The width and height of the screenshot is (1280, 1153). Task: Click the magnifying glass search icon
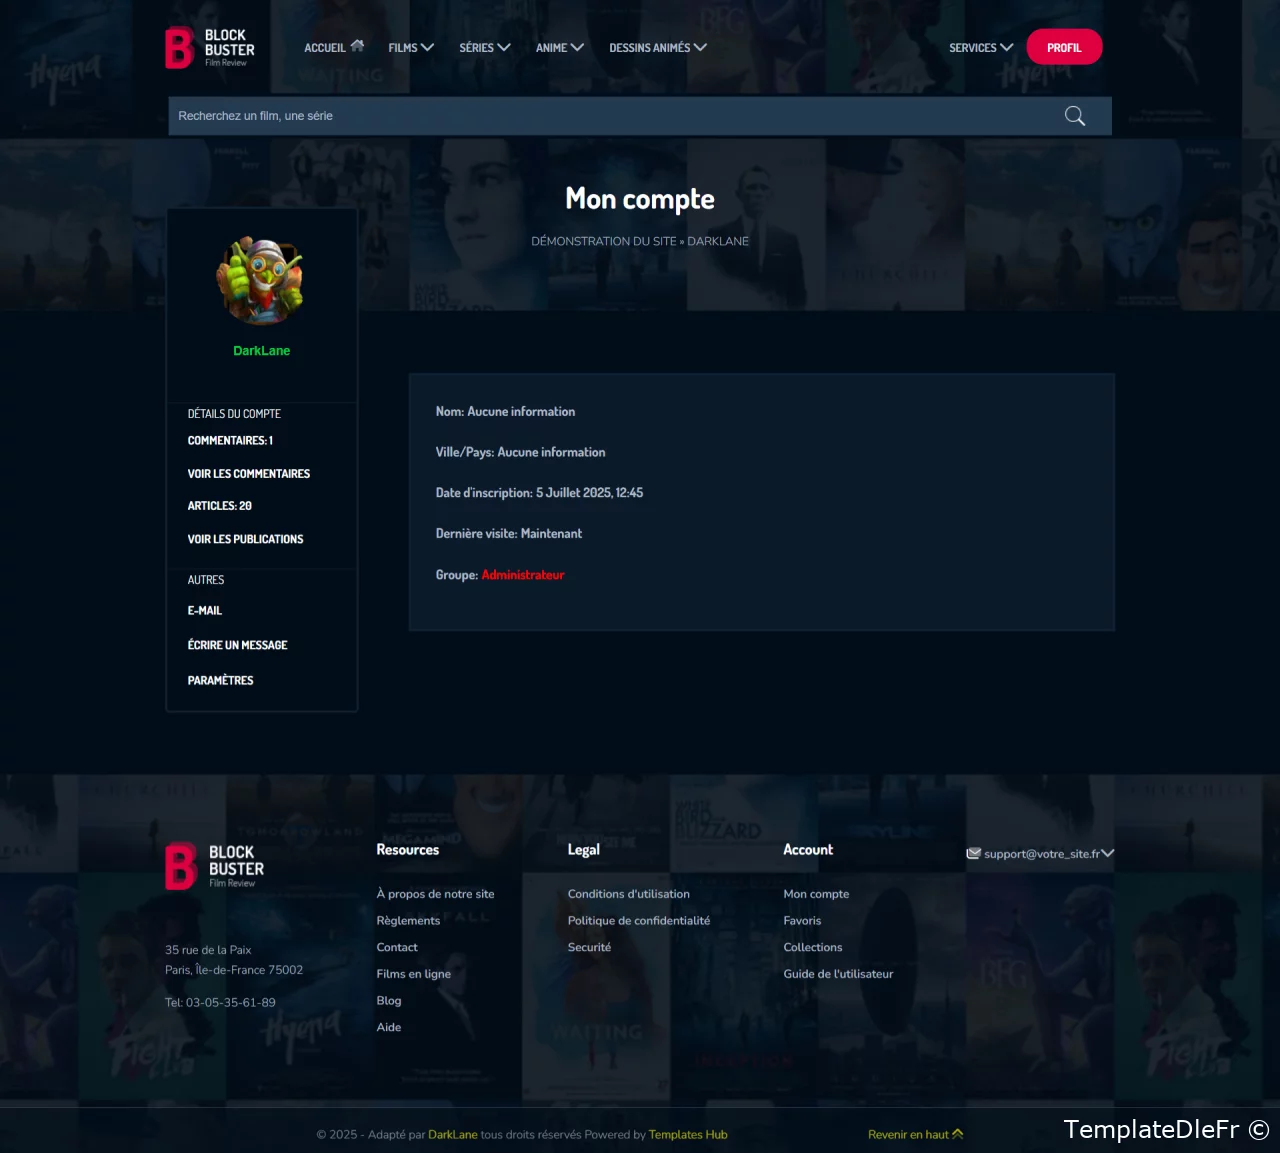[1074, 116]
